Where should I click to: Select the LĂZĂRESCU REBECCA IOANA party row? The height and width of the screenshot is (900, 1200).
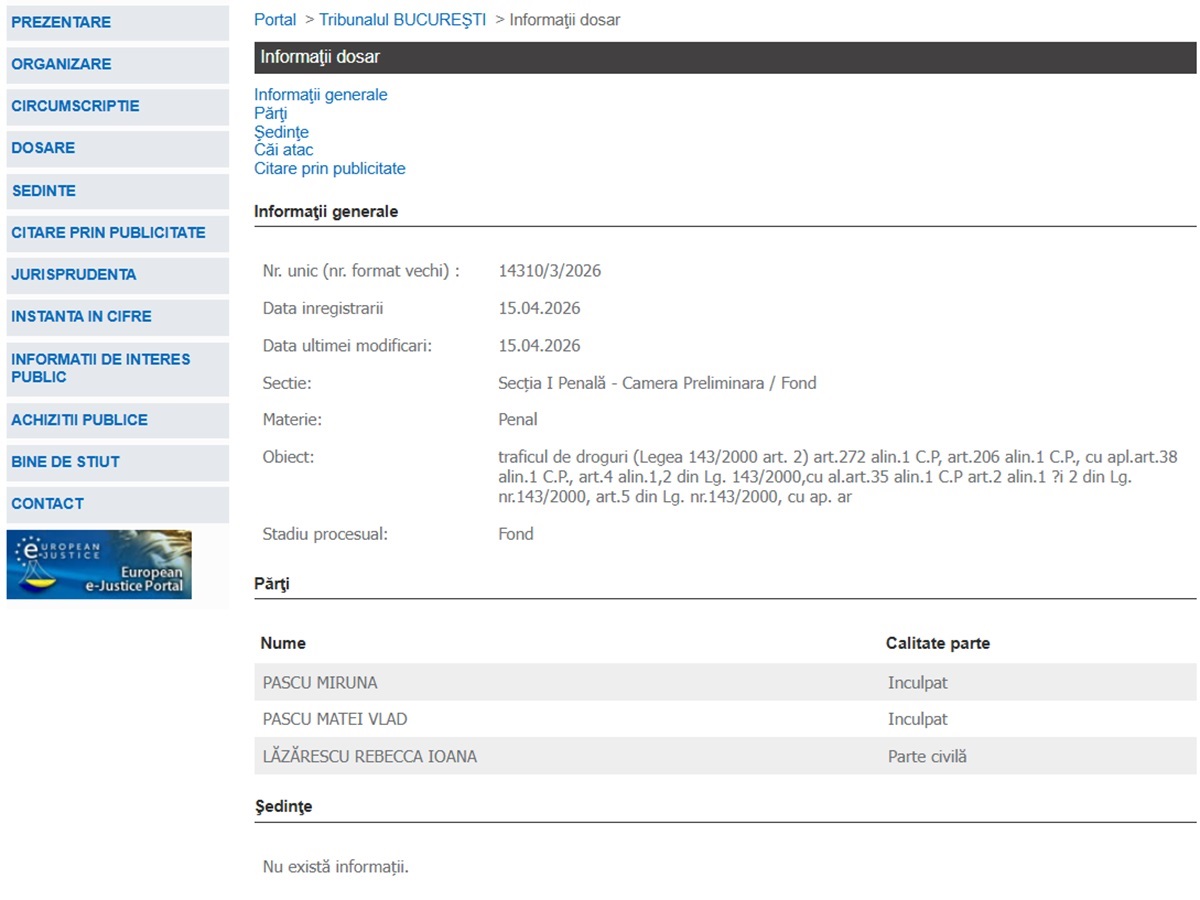click(x=725, y=756)
